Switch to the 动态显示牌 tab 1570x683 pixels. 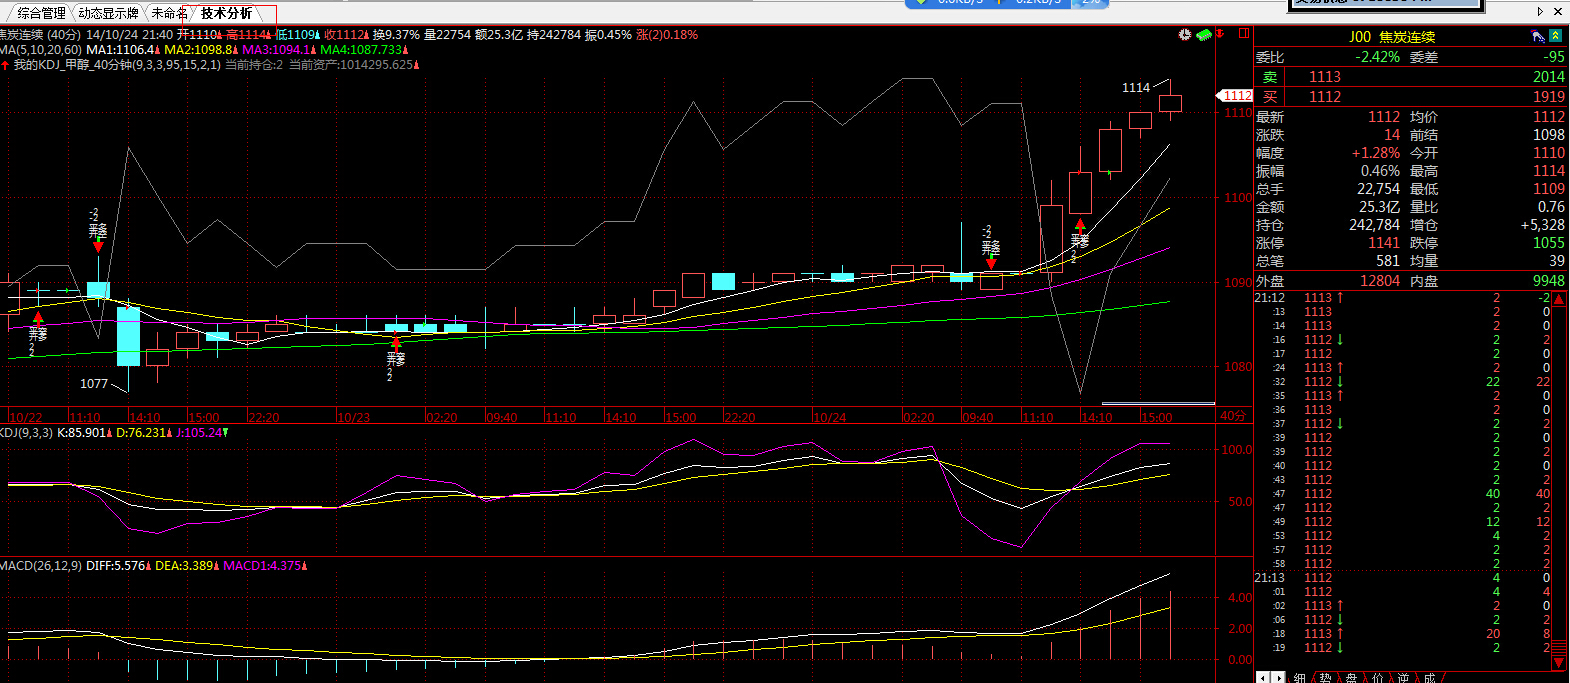click(108, 13)
